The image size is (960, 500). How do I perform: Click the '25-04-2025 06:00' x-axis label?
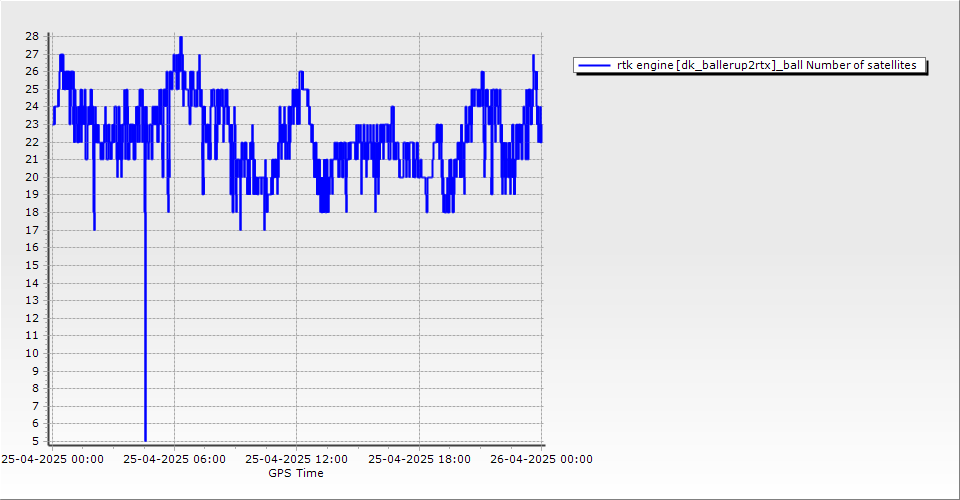[x=174, y=459]
